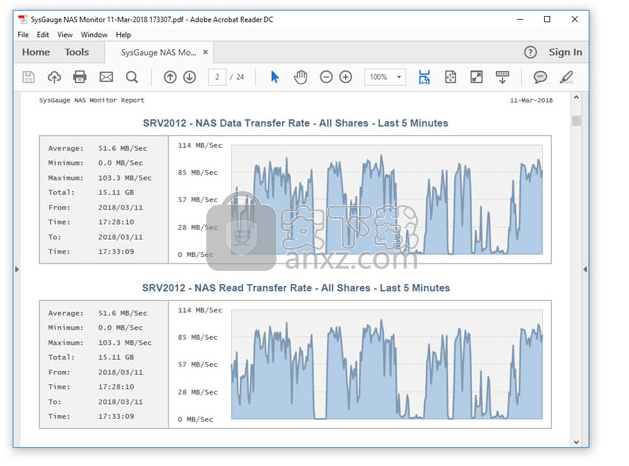
Task: Open the File menu
Action: [x=23, y=35]
